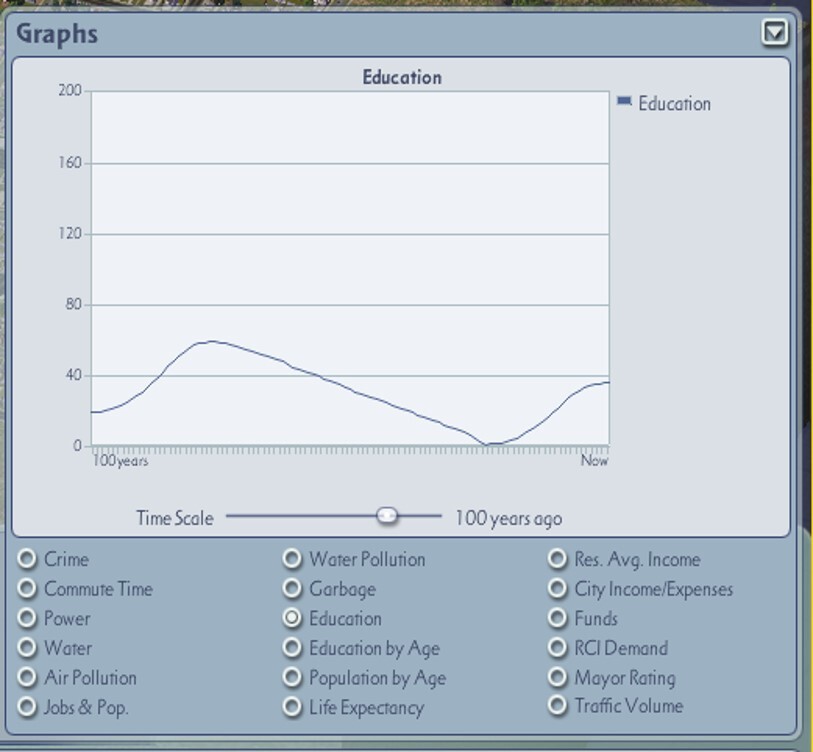Image resolution: width=813 pixels, height=752 pixels.
Task: View the Population by Age graph
Action: pyautogui.click(x=292, y=678)
